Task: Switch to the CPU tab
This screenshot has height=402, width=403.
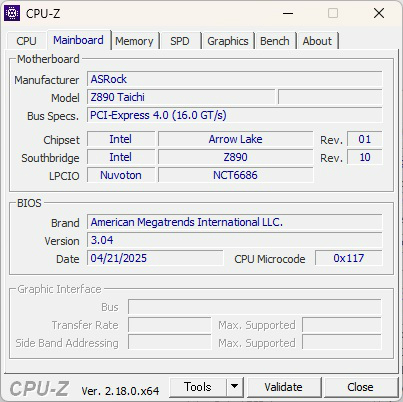Action: 26,41
